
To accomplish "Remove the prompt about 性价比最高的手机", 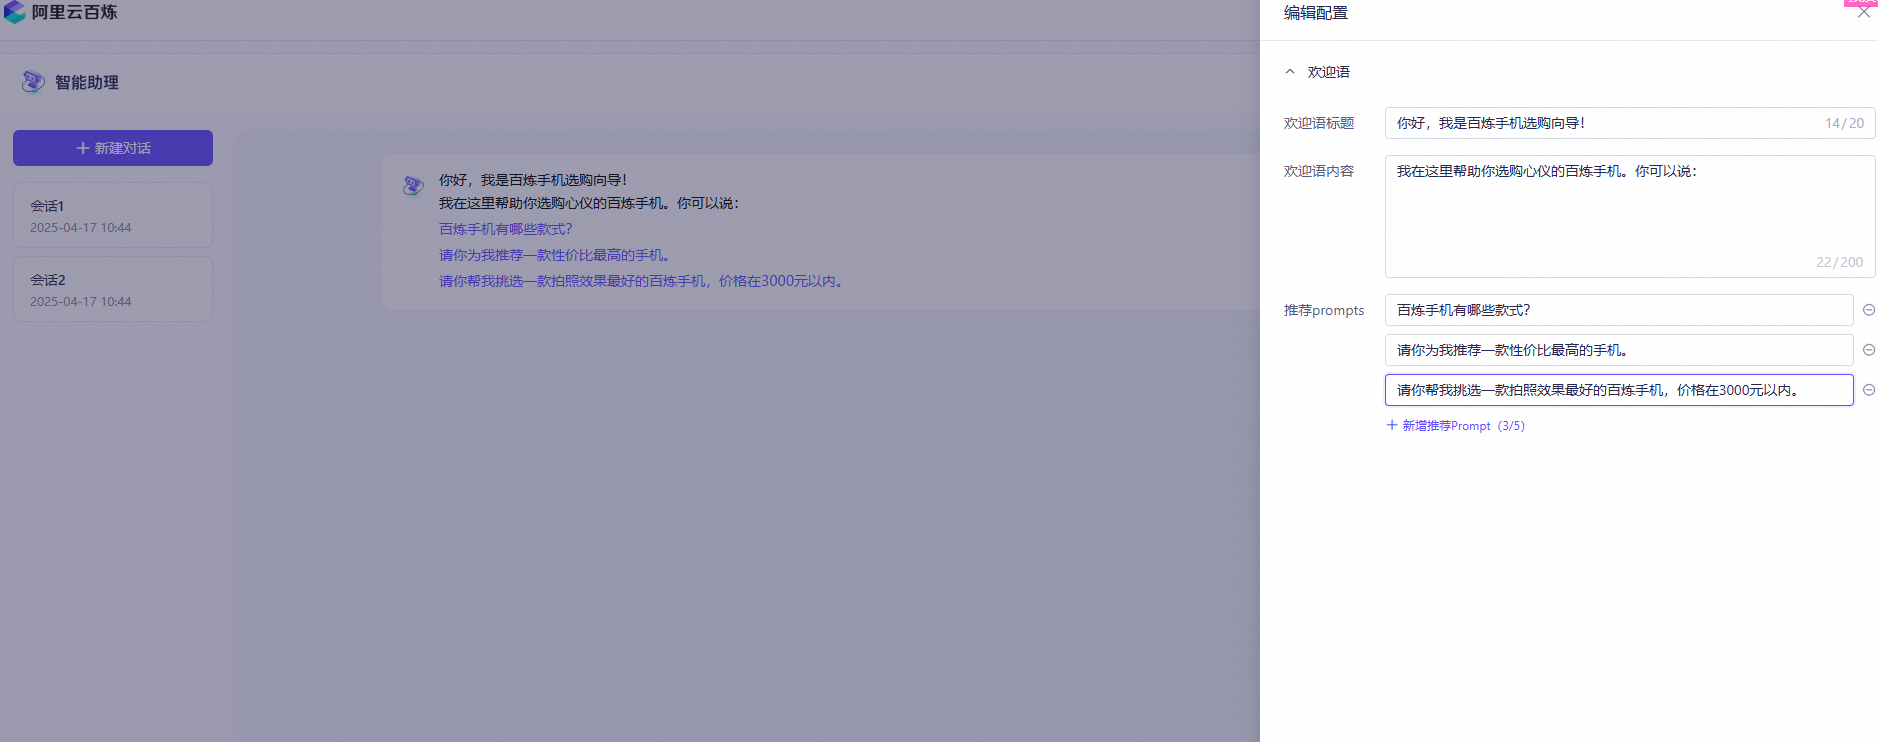I will coord(1868,350).
